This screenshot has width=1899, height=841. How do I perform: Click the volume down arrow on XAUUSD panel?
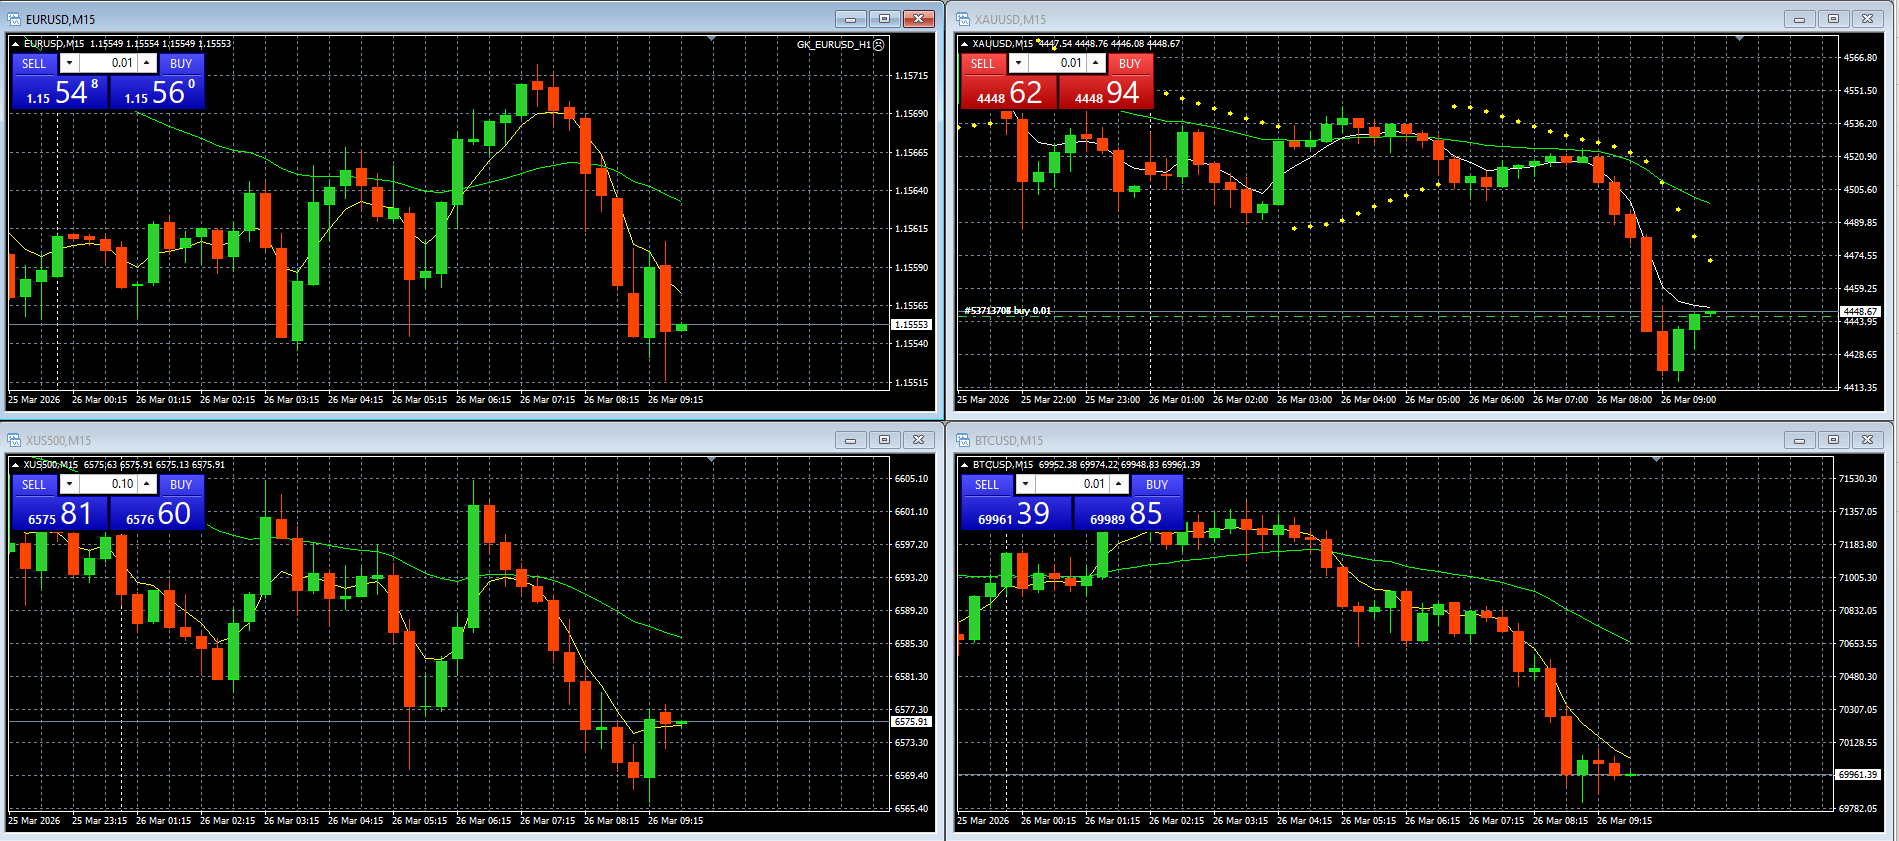(x=1018, y=63)
